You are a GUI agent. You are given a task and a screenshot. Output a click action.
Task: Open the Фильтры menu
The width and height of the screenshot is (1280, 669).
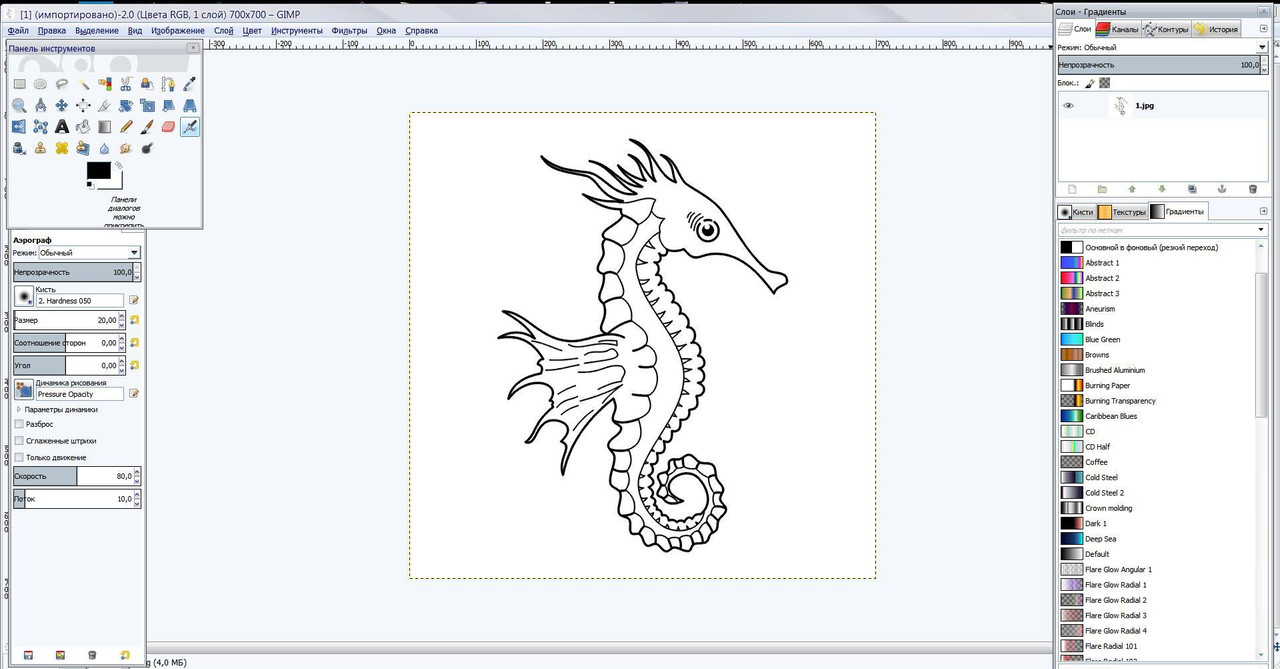point(349,31)
